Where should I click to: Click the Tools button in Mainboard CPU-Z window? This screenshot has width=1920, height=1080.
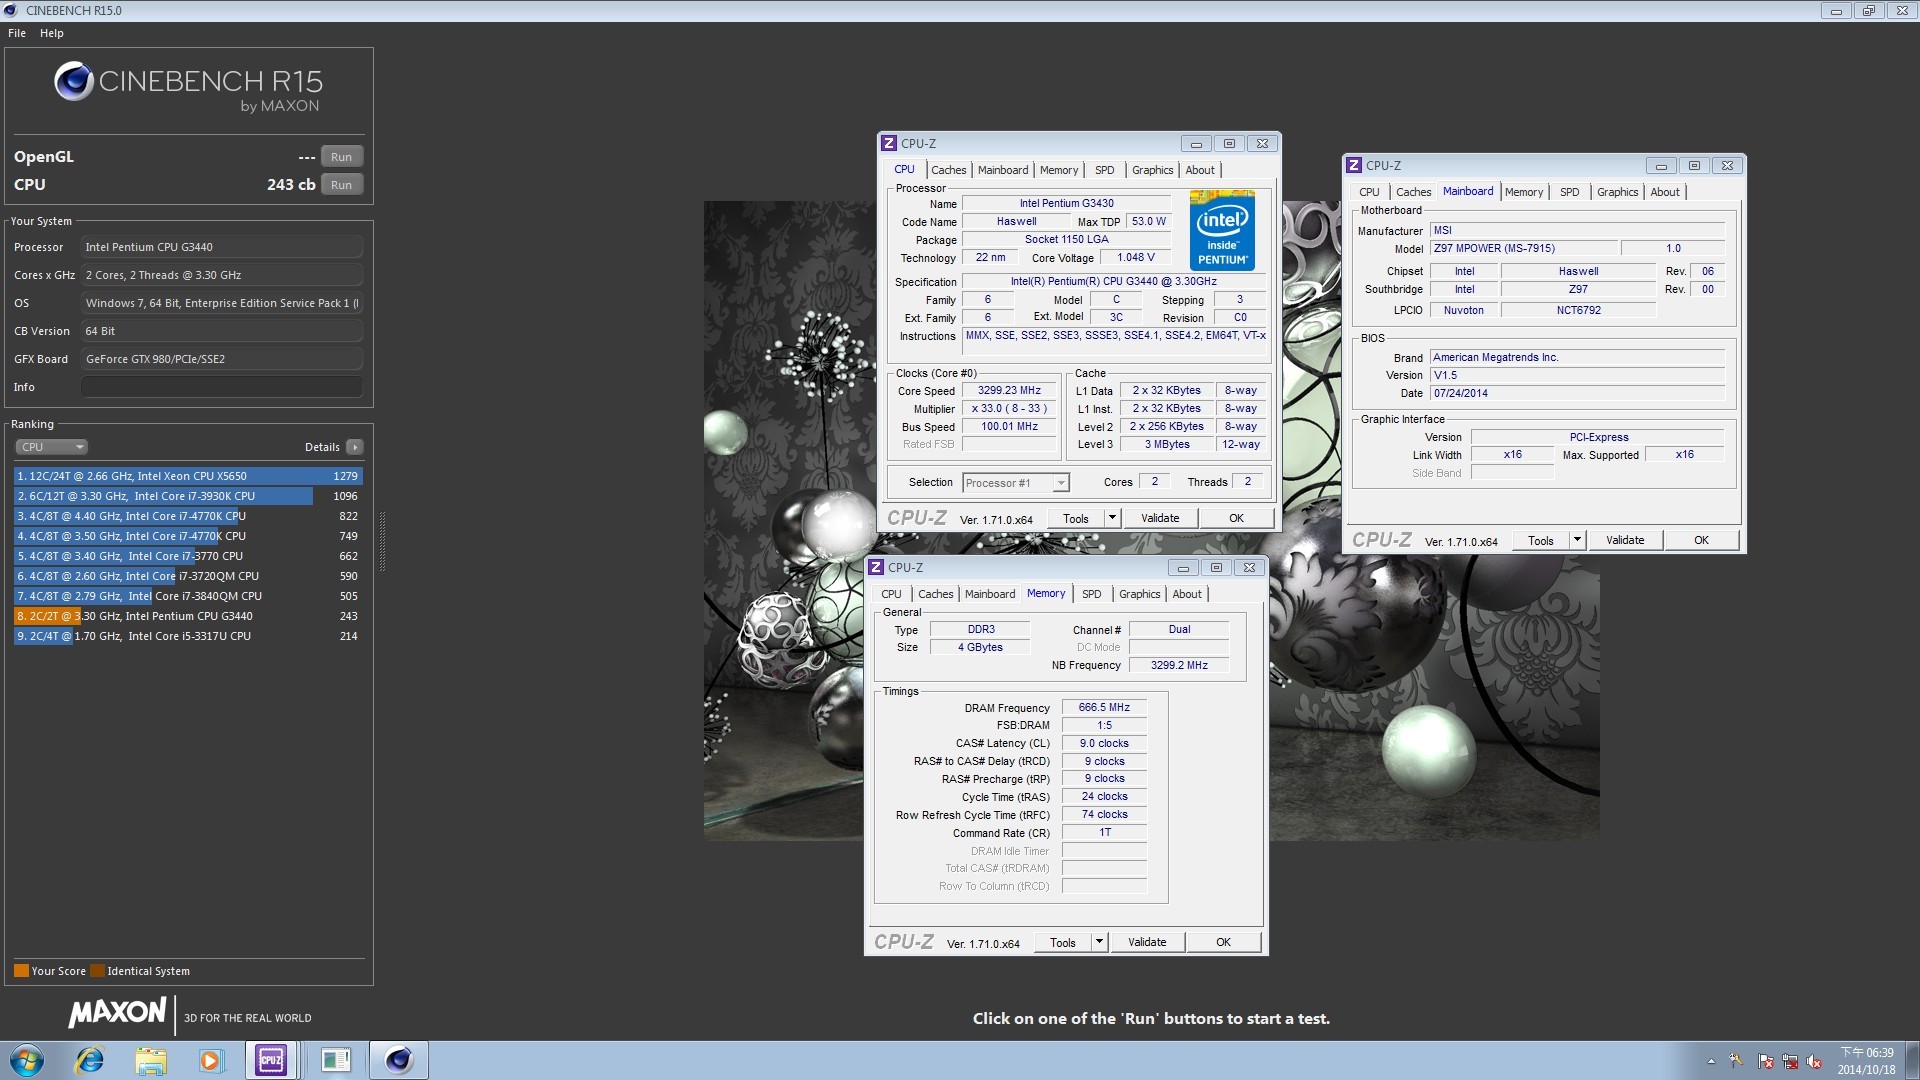(1541, 540)
